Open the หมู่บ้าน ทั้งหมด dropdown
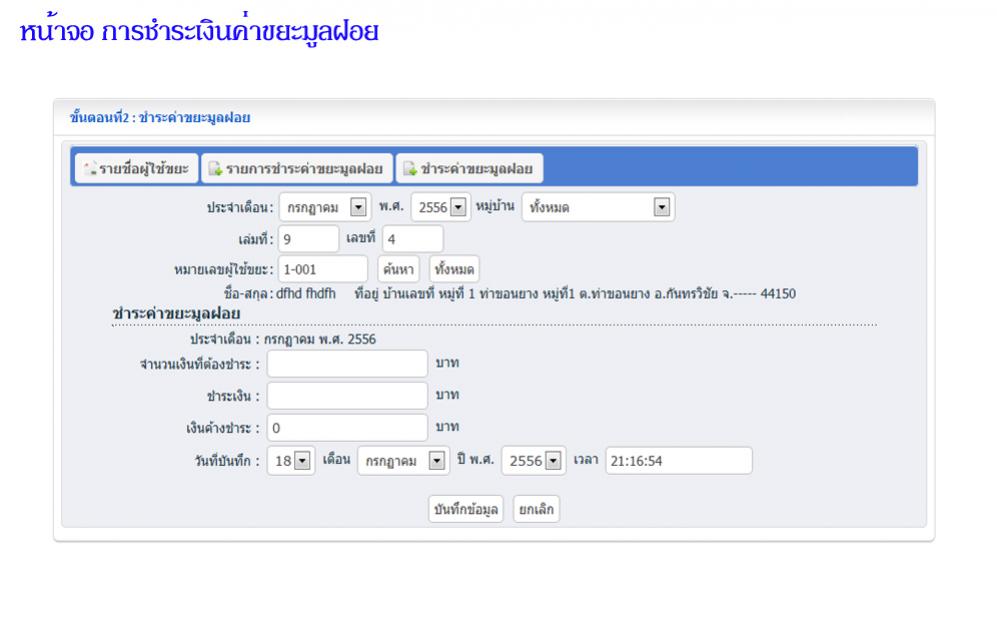Image resolution: width=997 pixels, height=628 pixels. pyautogui.click(x=598, y=207)
